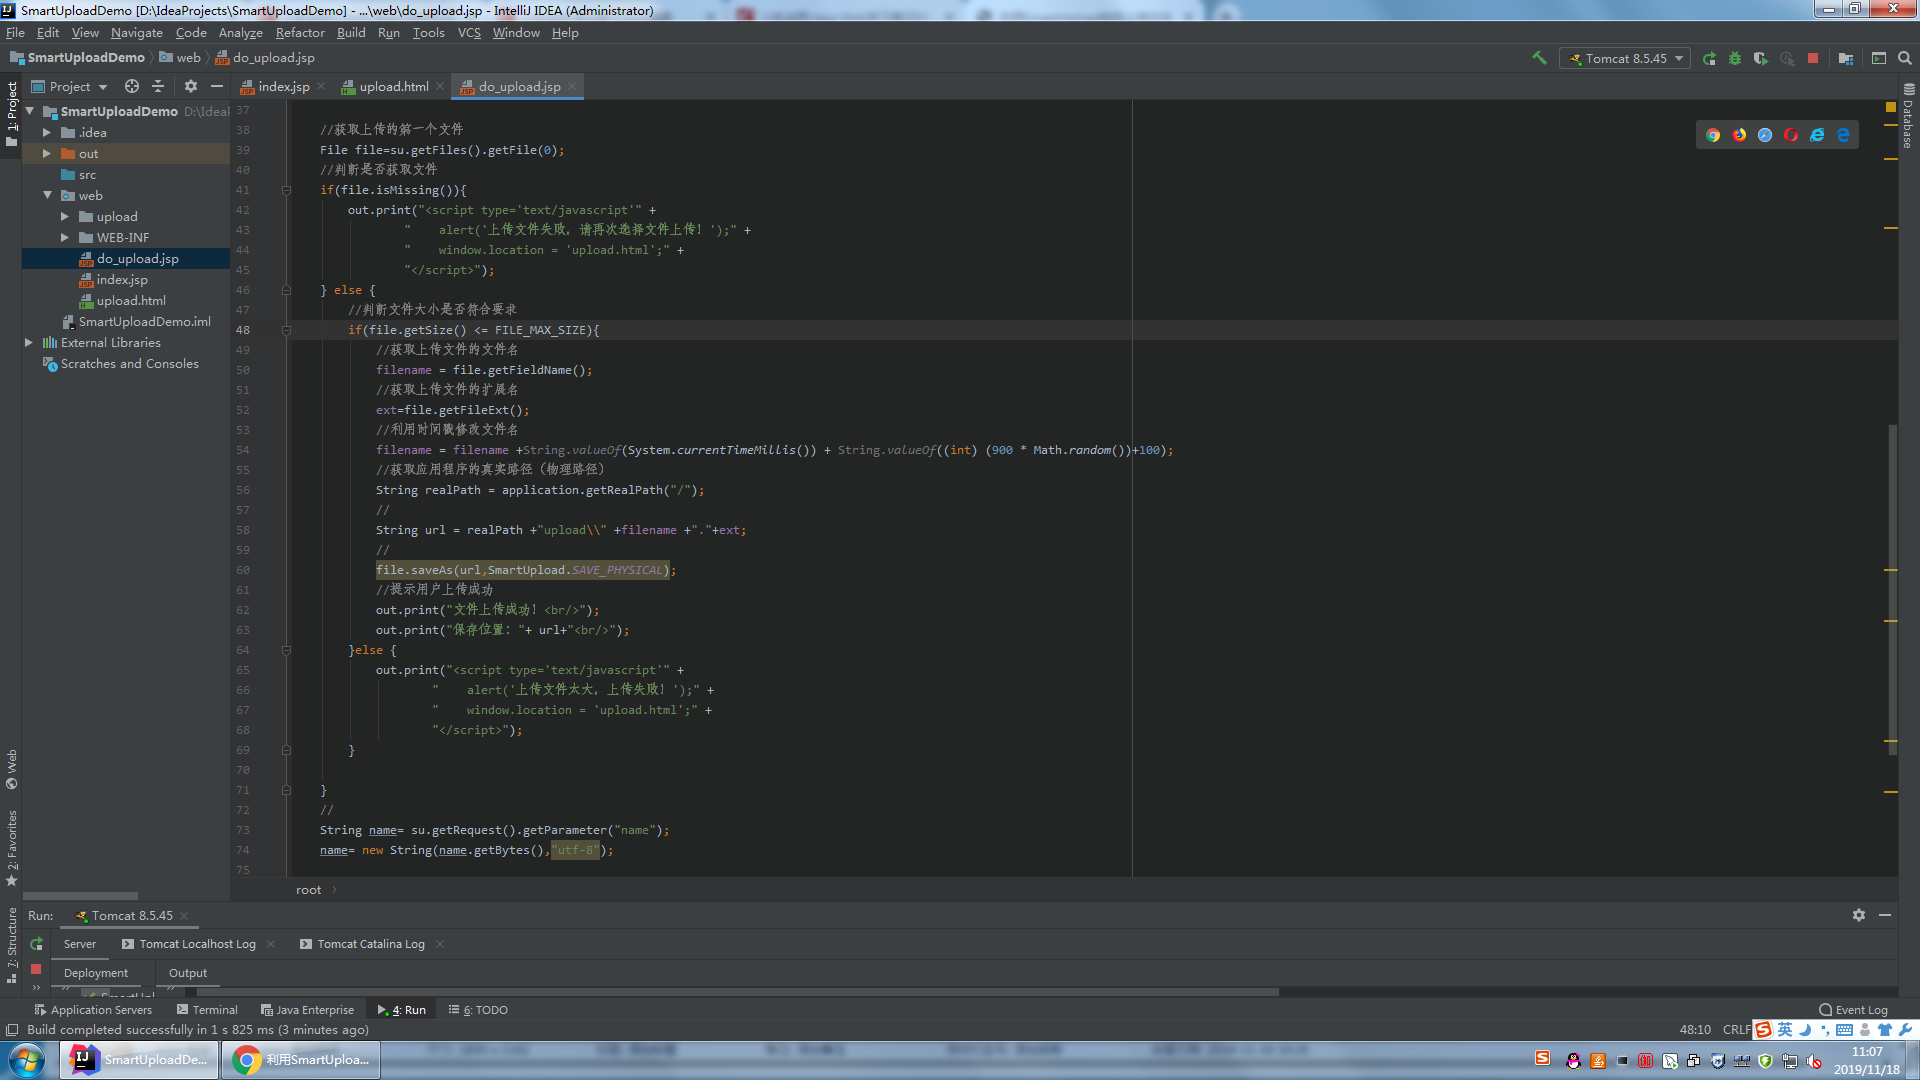
Task: Expand the External Libraries node
Action: click(x=29, y=343)
